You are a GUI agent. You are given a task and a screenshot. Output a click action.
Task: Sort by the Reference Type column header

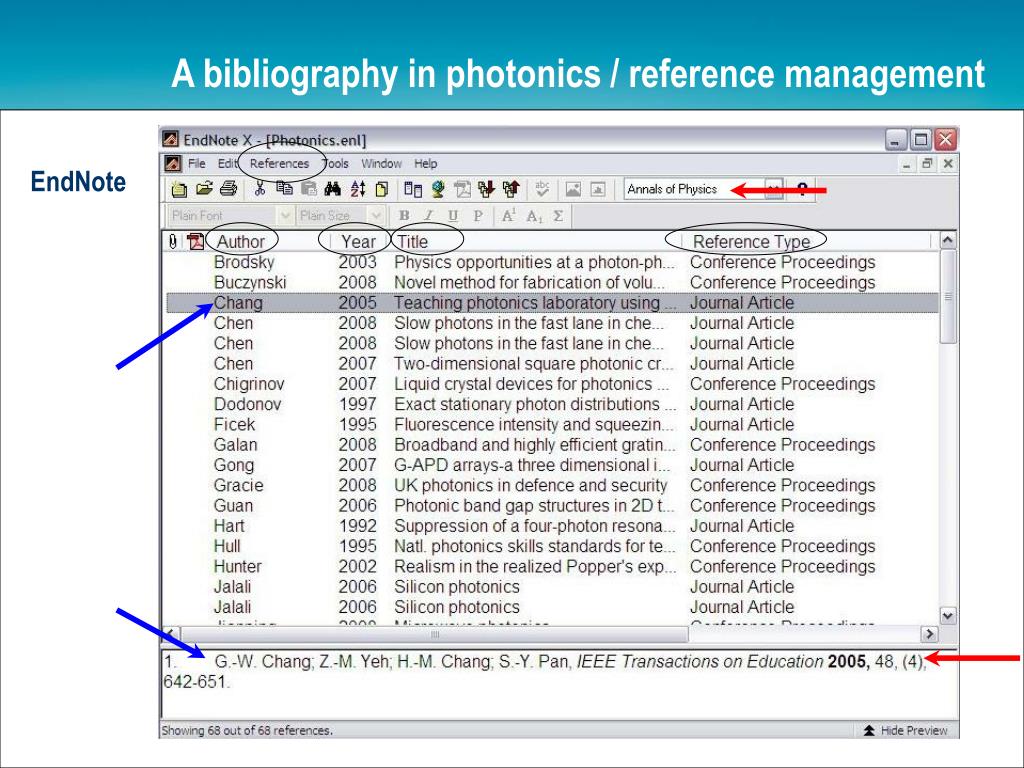(x=752, y=242)
